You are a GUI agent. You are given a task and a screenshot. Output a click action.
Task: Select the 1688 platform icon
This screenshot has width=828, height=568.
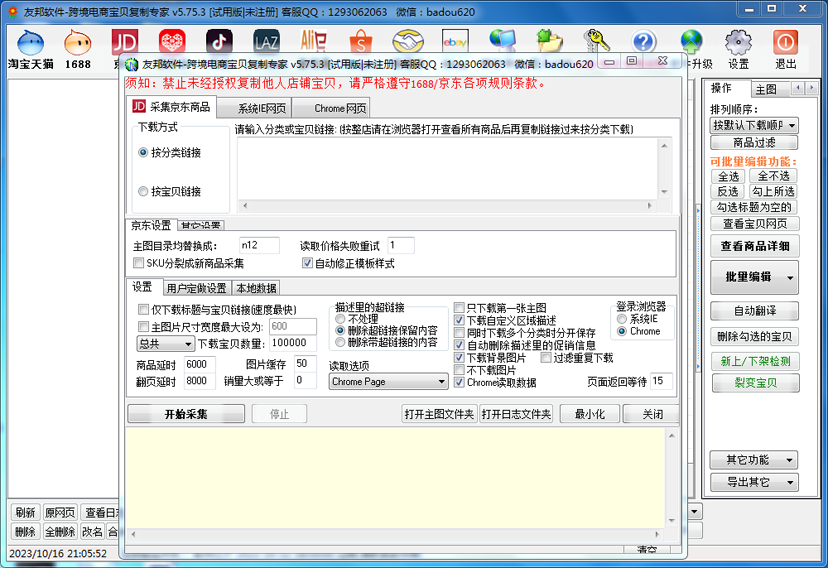click(78, 42)
